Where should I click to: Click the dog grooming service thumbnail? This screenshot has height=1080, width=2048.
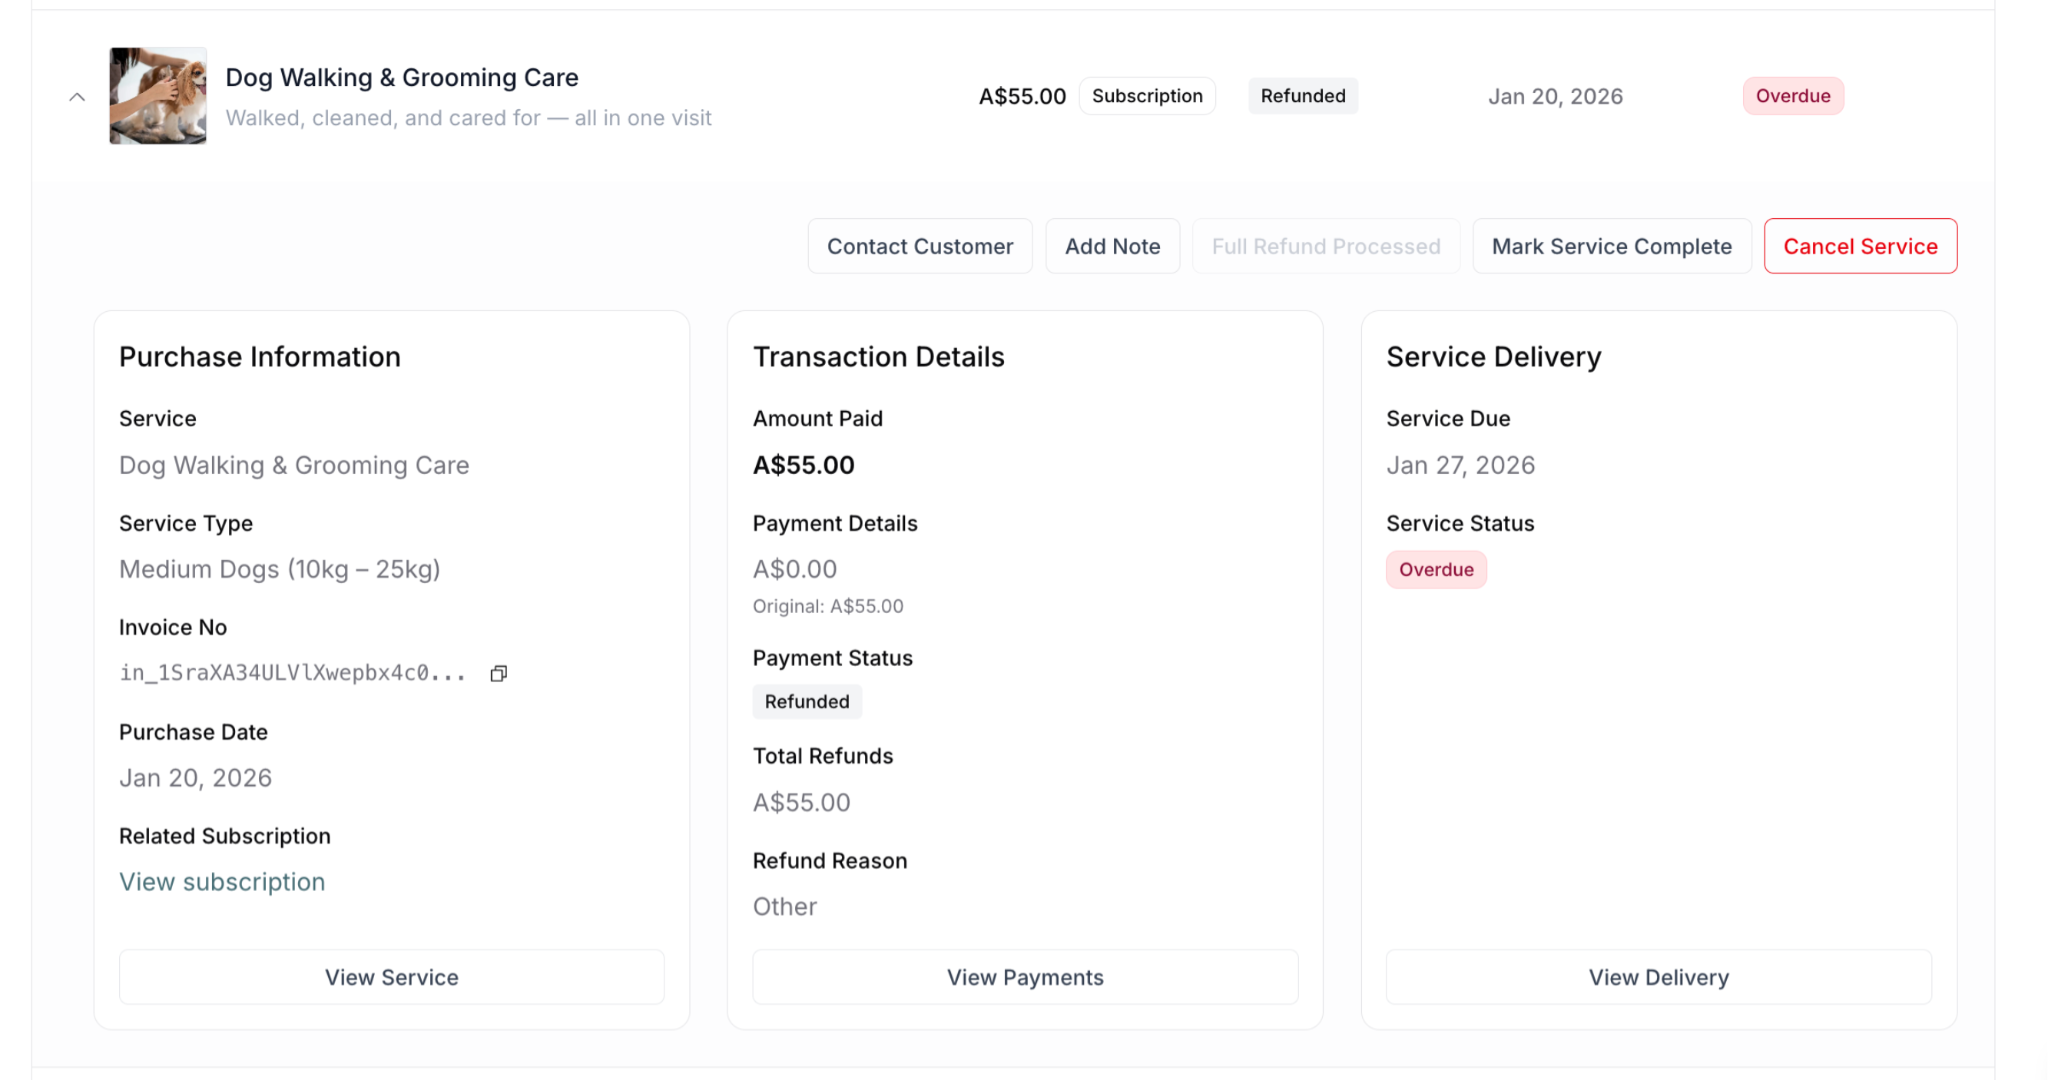click(158, 96)
